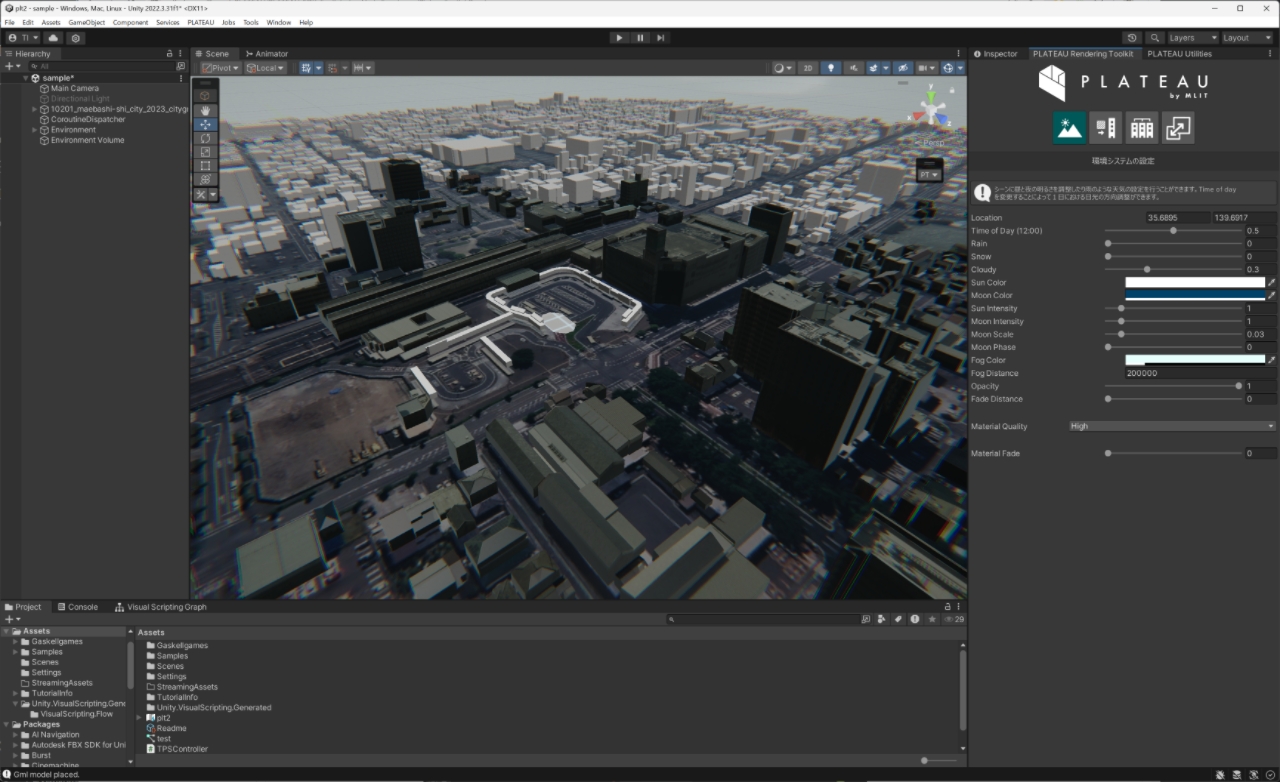Open Hierarchy search-in-context icon
The image size is (1280, 782).
click(181, 66)
